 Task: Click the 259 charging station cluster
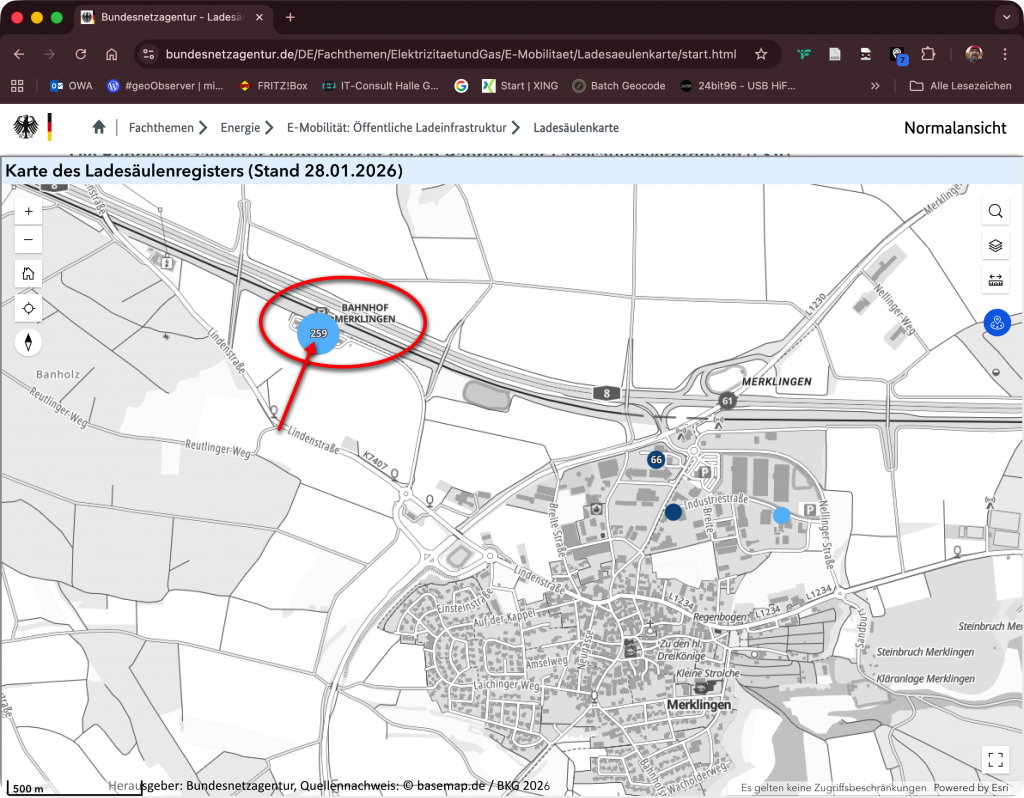click(319, 333)
